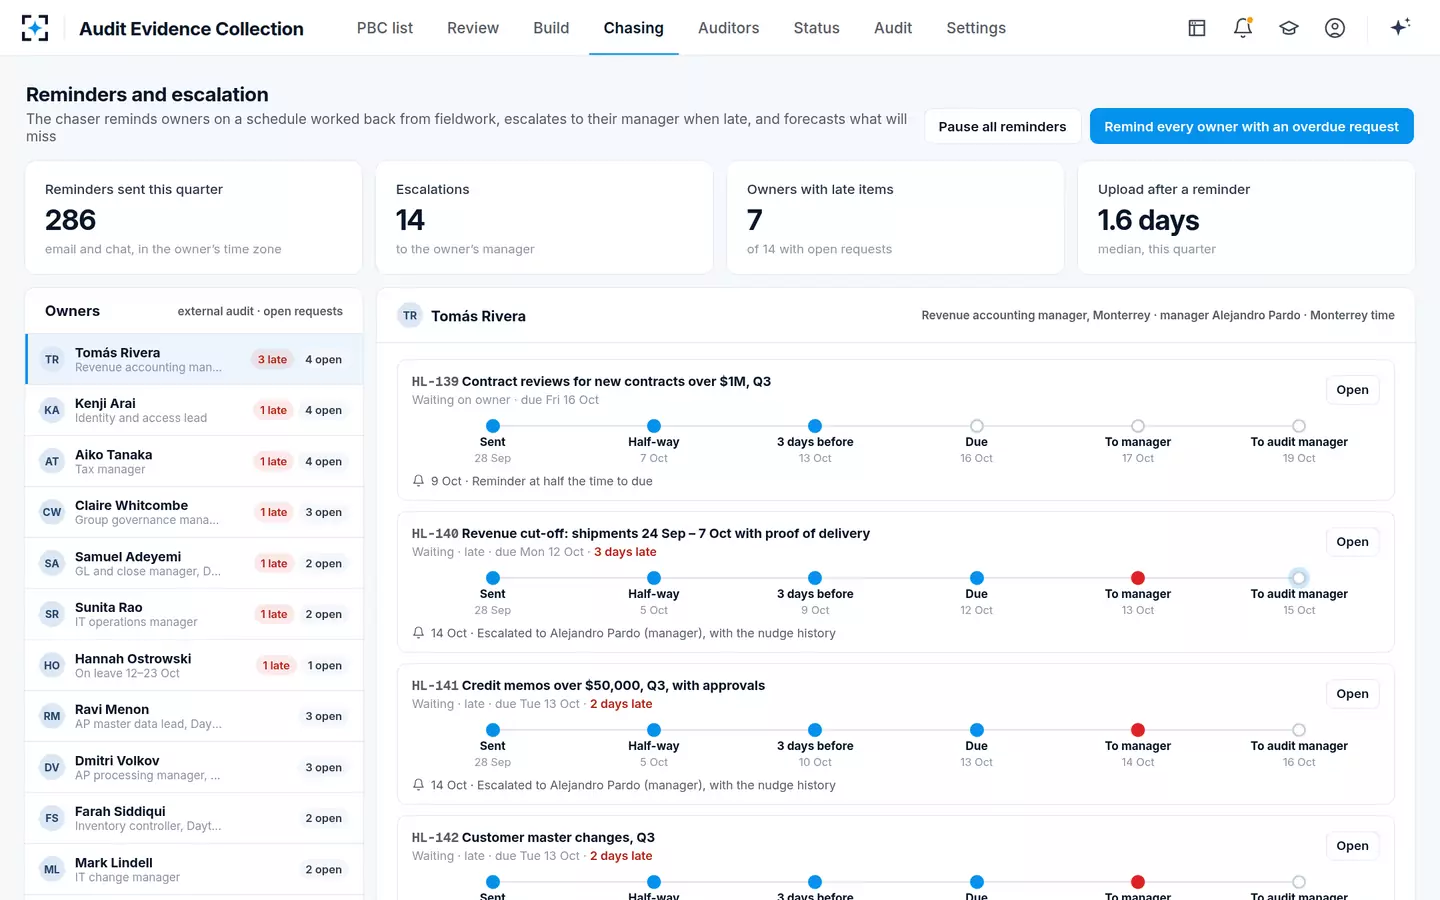This screenshot has width=1440, height=900.
Task: Click HL-139's Sent 28 Sep timeline dot
Action: 493,426
